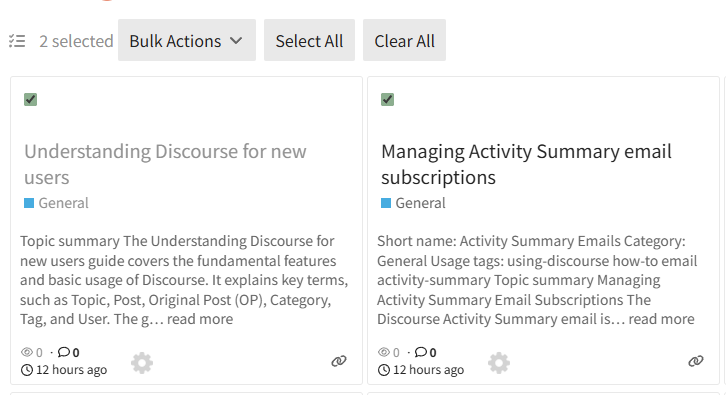The image size is (726, 395).
Task: Click blue category swatch on Managing Activity card
Action: click(386, 203)
